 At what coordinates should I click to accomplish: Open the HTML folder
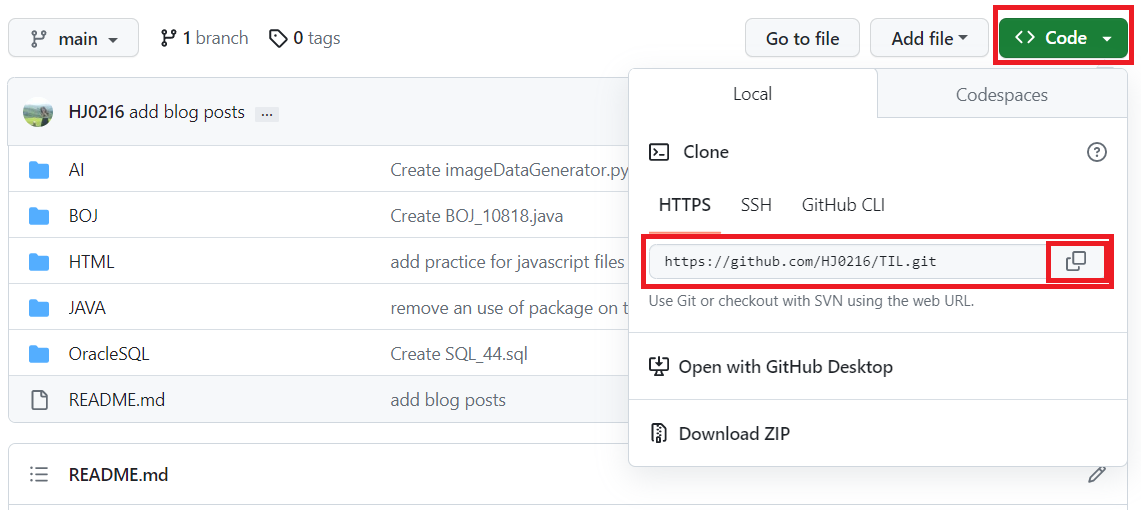[x=91, y=262]
